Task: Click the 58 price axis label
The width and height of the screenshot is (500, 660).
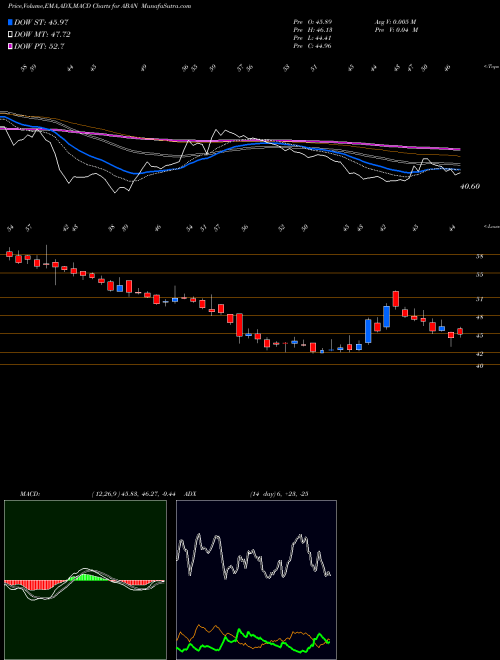Action: pyautogui.click(x=479, y=256)
